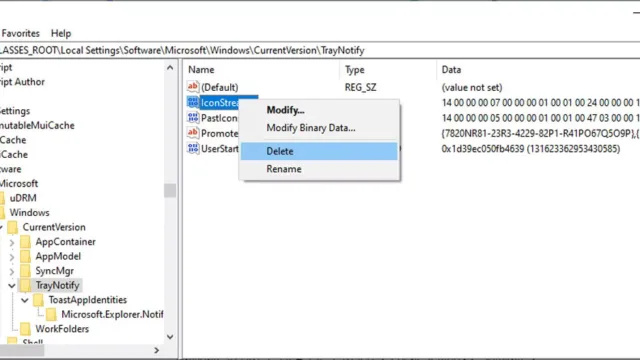Select the uDRM key label
640x360 pixels.
pos(23,198)
